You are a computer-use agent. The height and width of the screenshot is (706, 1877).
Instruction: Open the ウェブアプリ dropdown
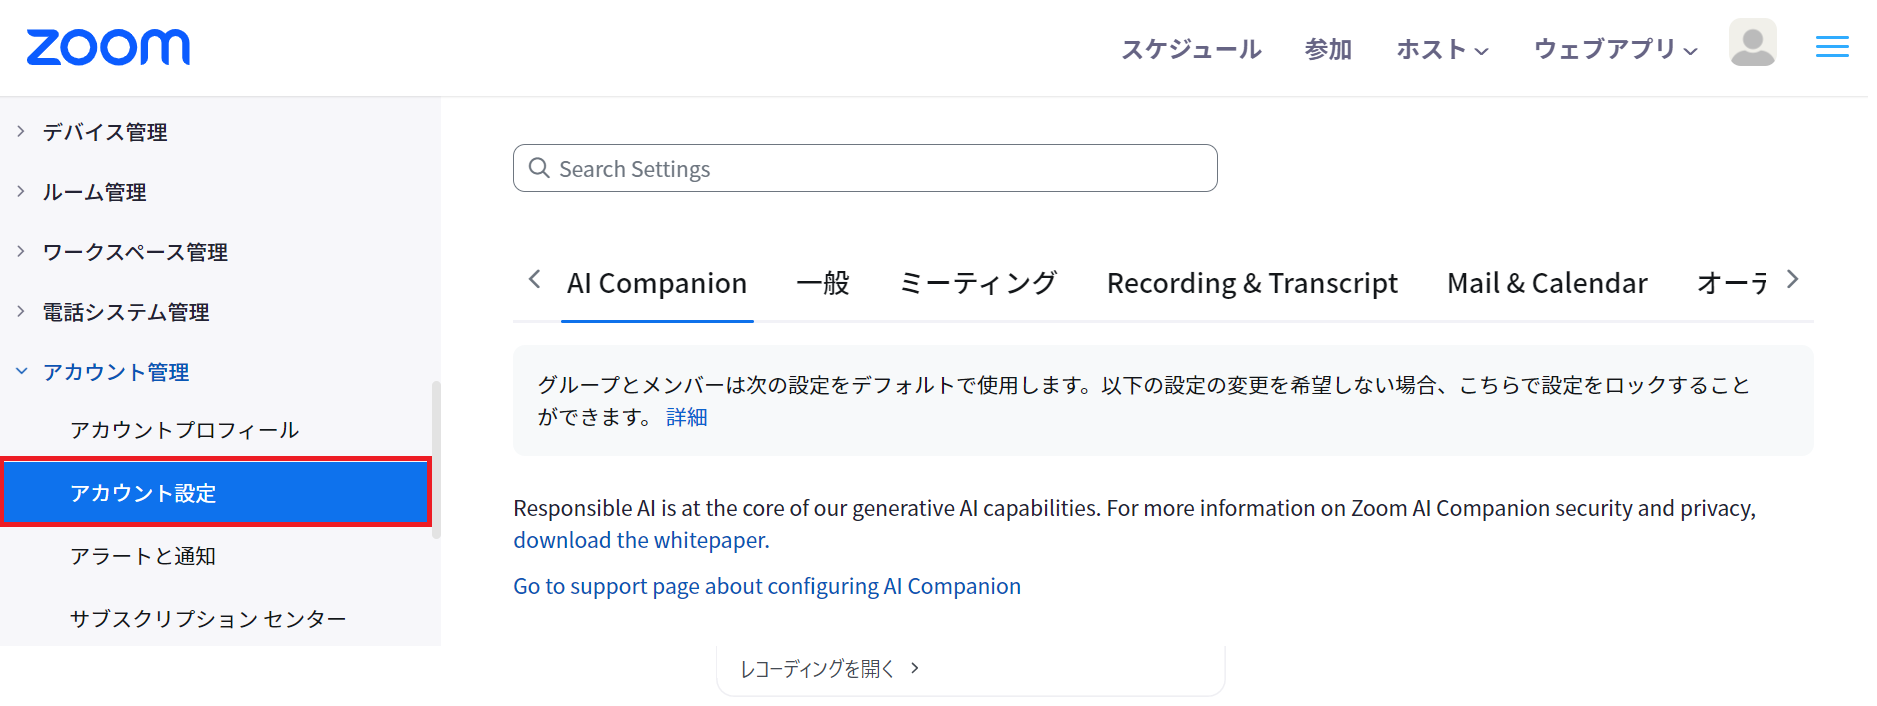click(x=1613, y=48)
